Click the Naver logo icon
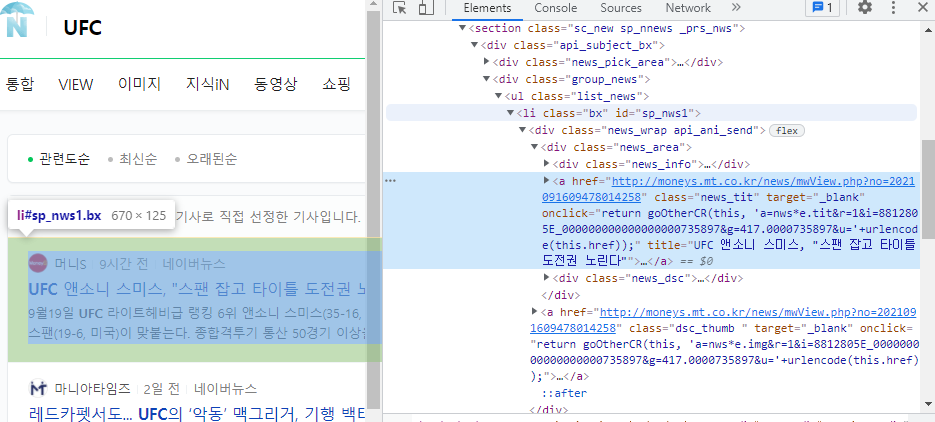 click(x=17, y=20)
